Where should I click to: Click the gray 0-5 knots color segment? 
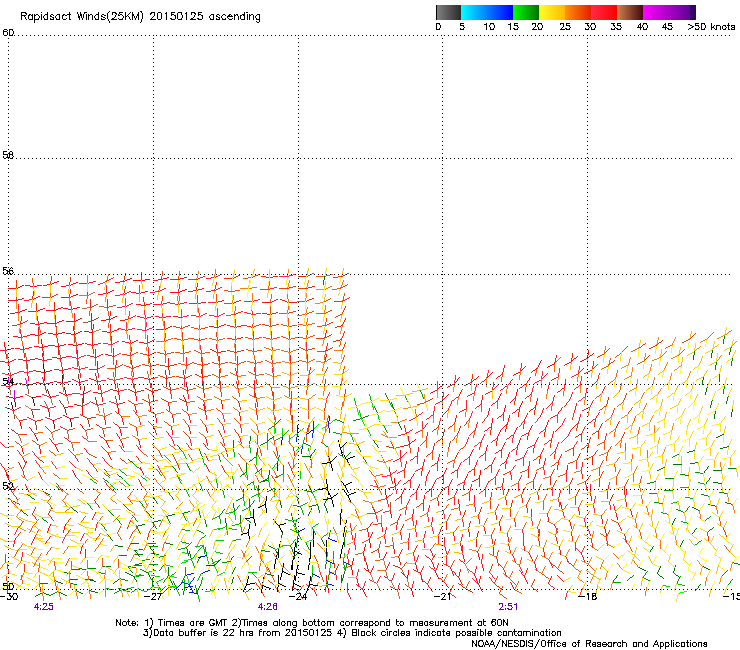pyautogui.click(x=448, y=12)
